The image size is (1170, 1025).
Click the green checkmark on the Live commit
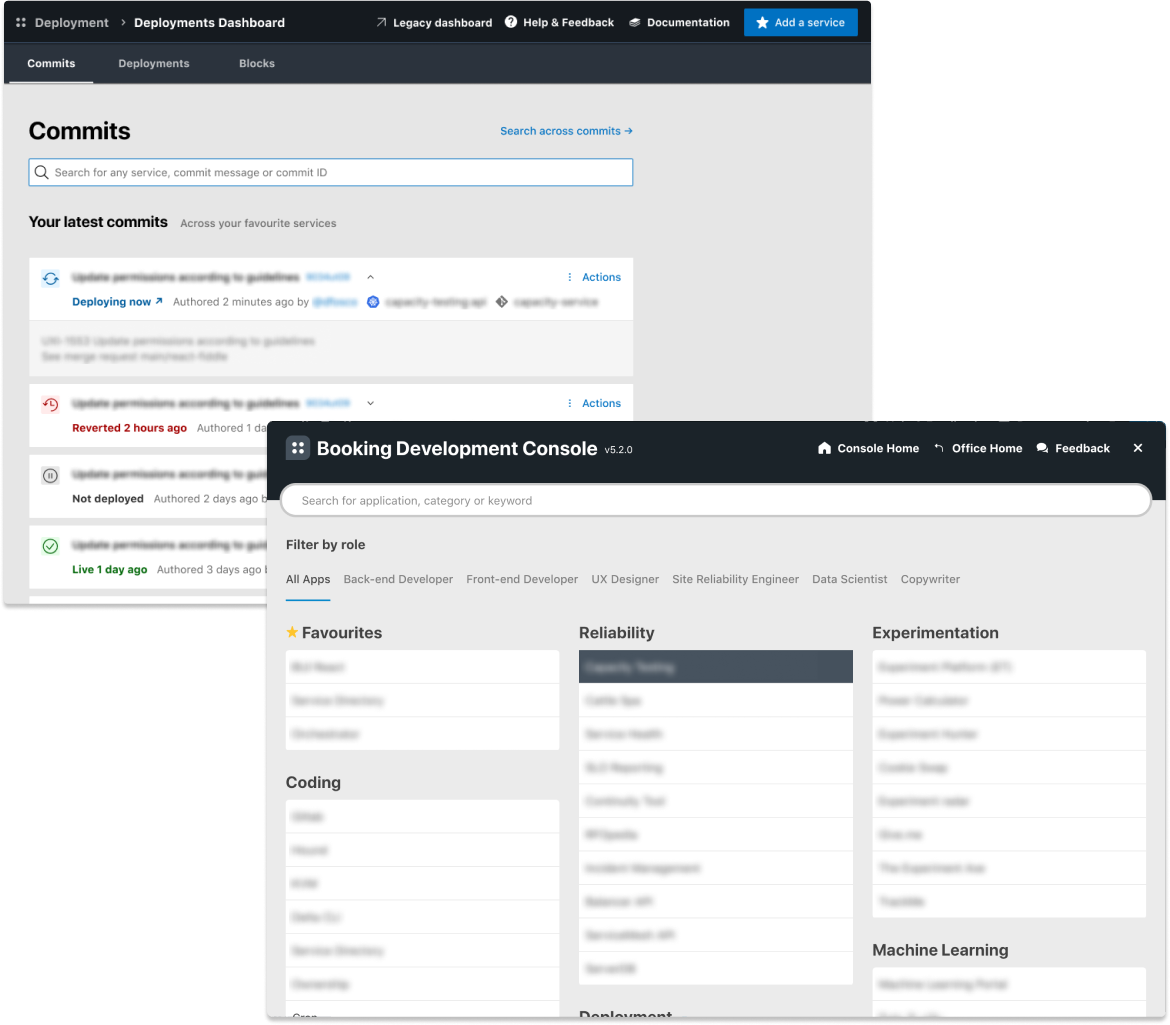point(49,545)
